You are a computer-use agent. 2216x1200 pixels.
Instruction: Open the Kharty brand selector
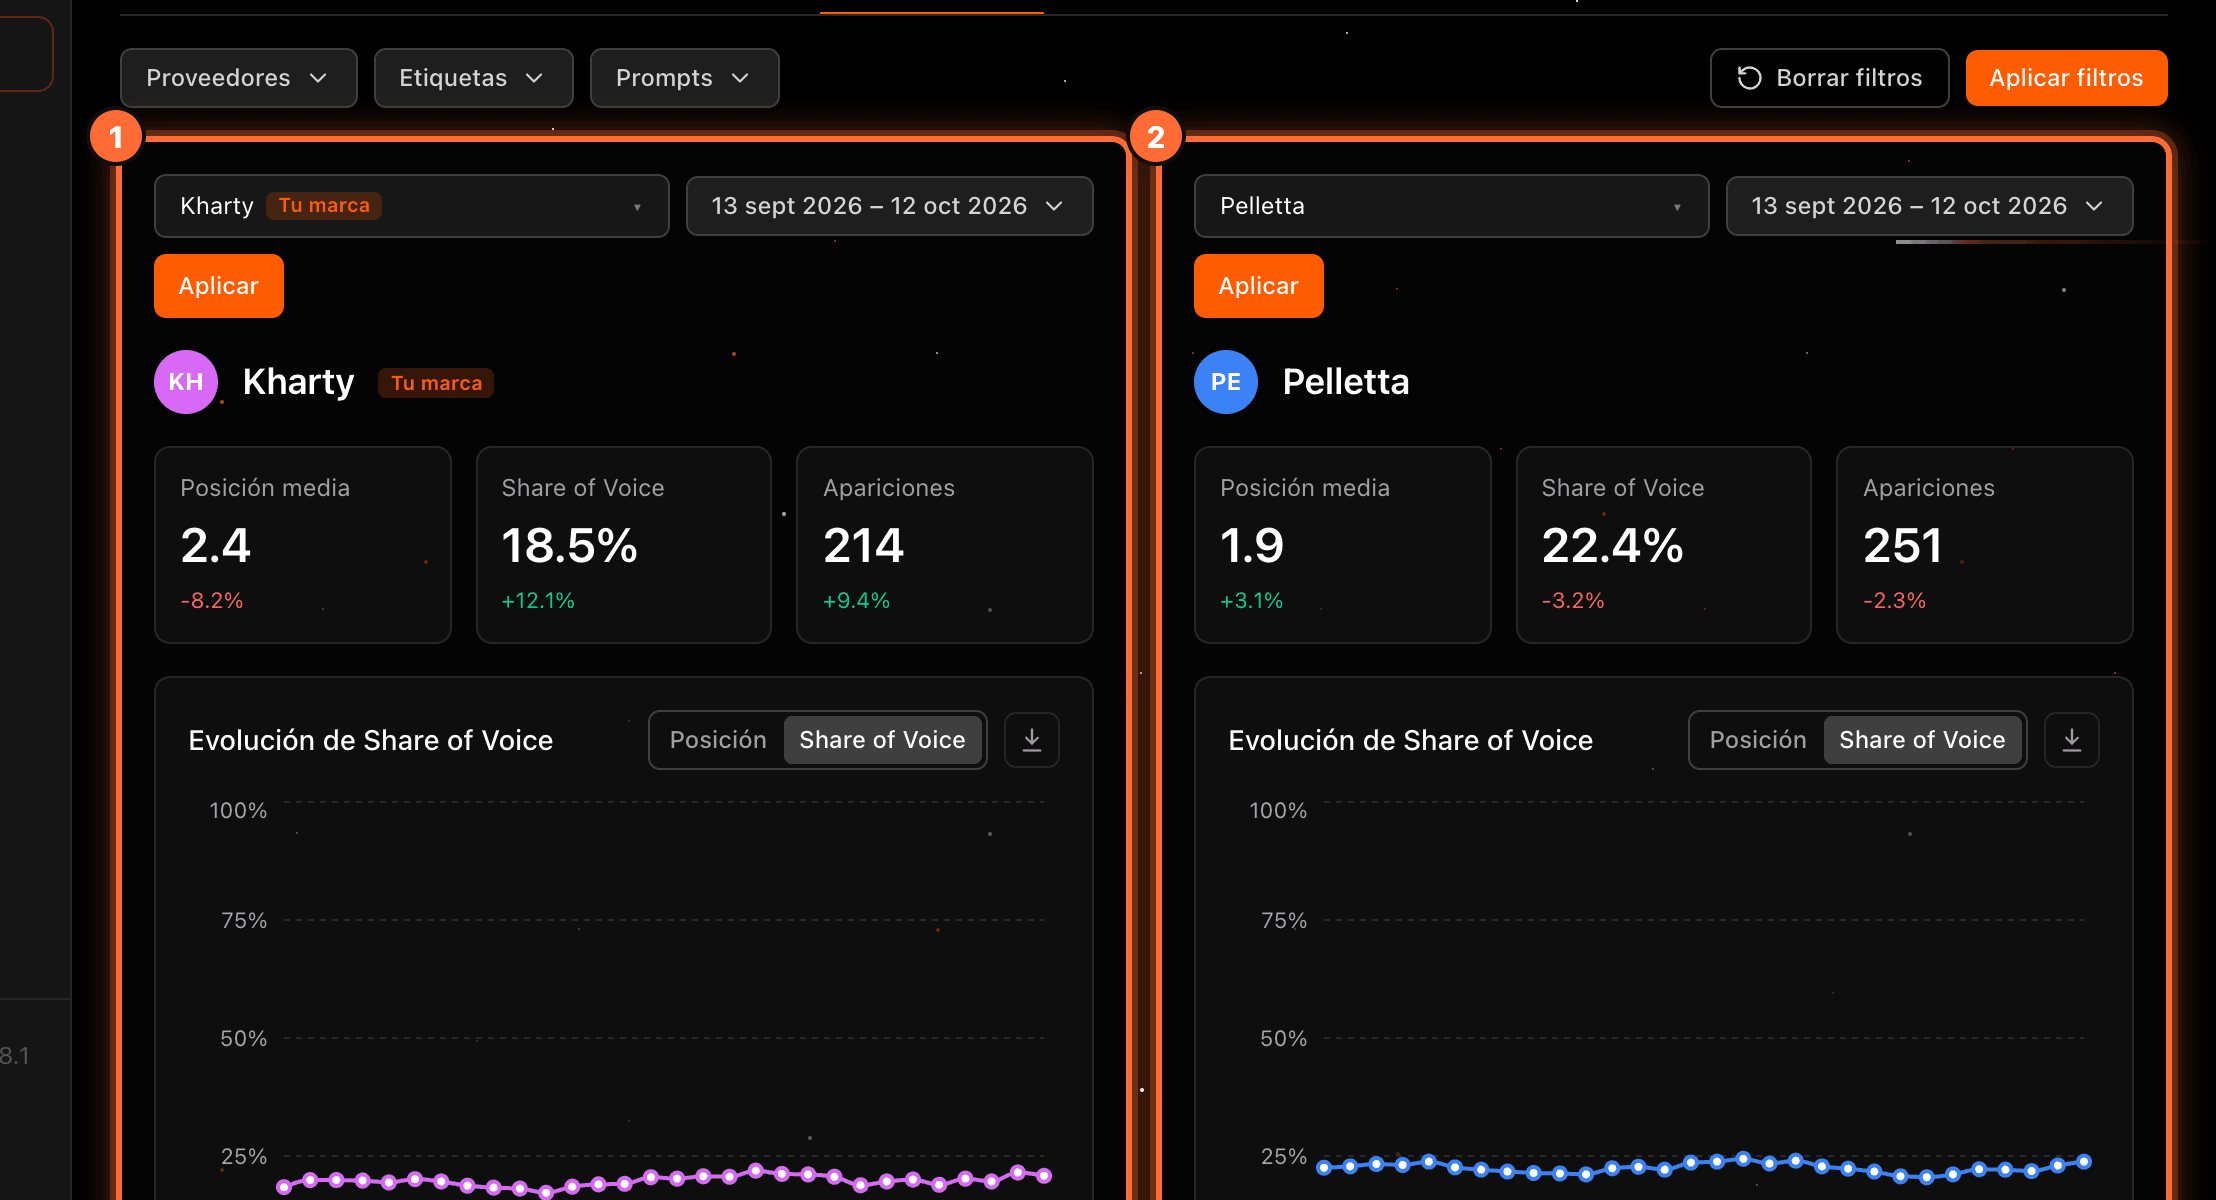[x=411, y=206]
